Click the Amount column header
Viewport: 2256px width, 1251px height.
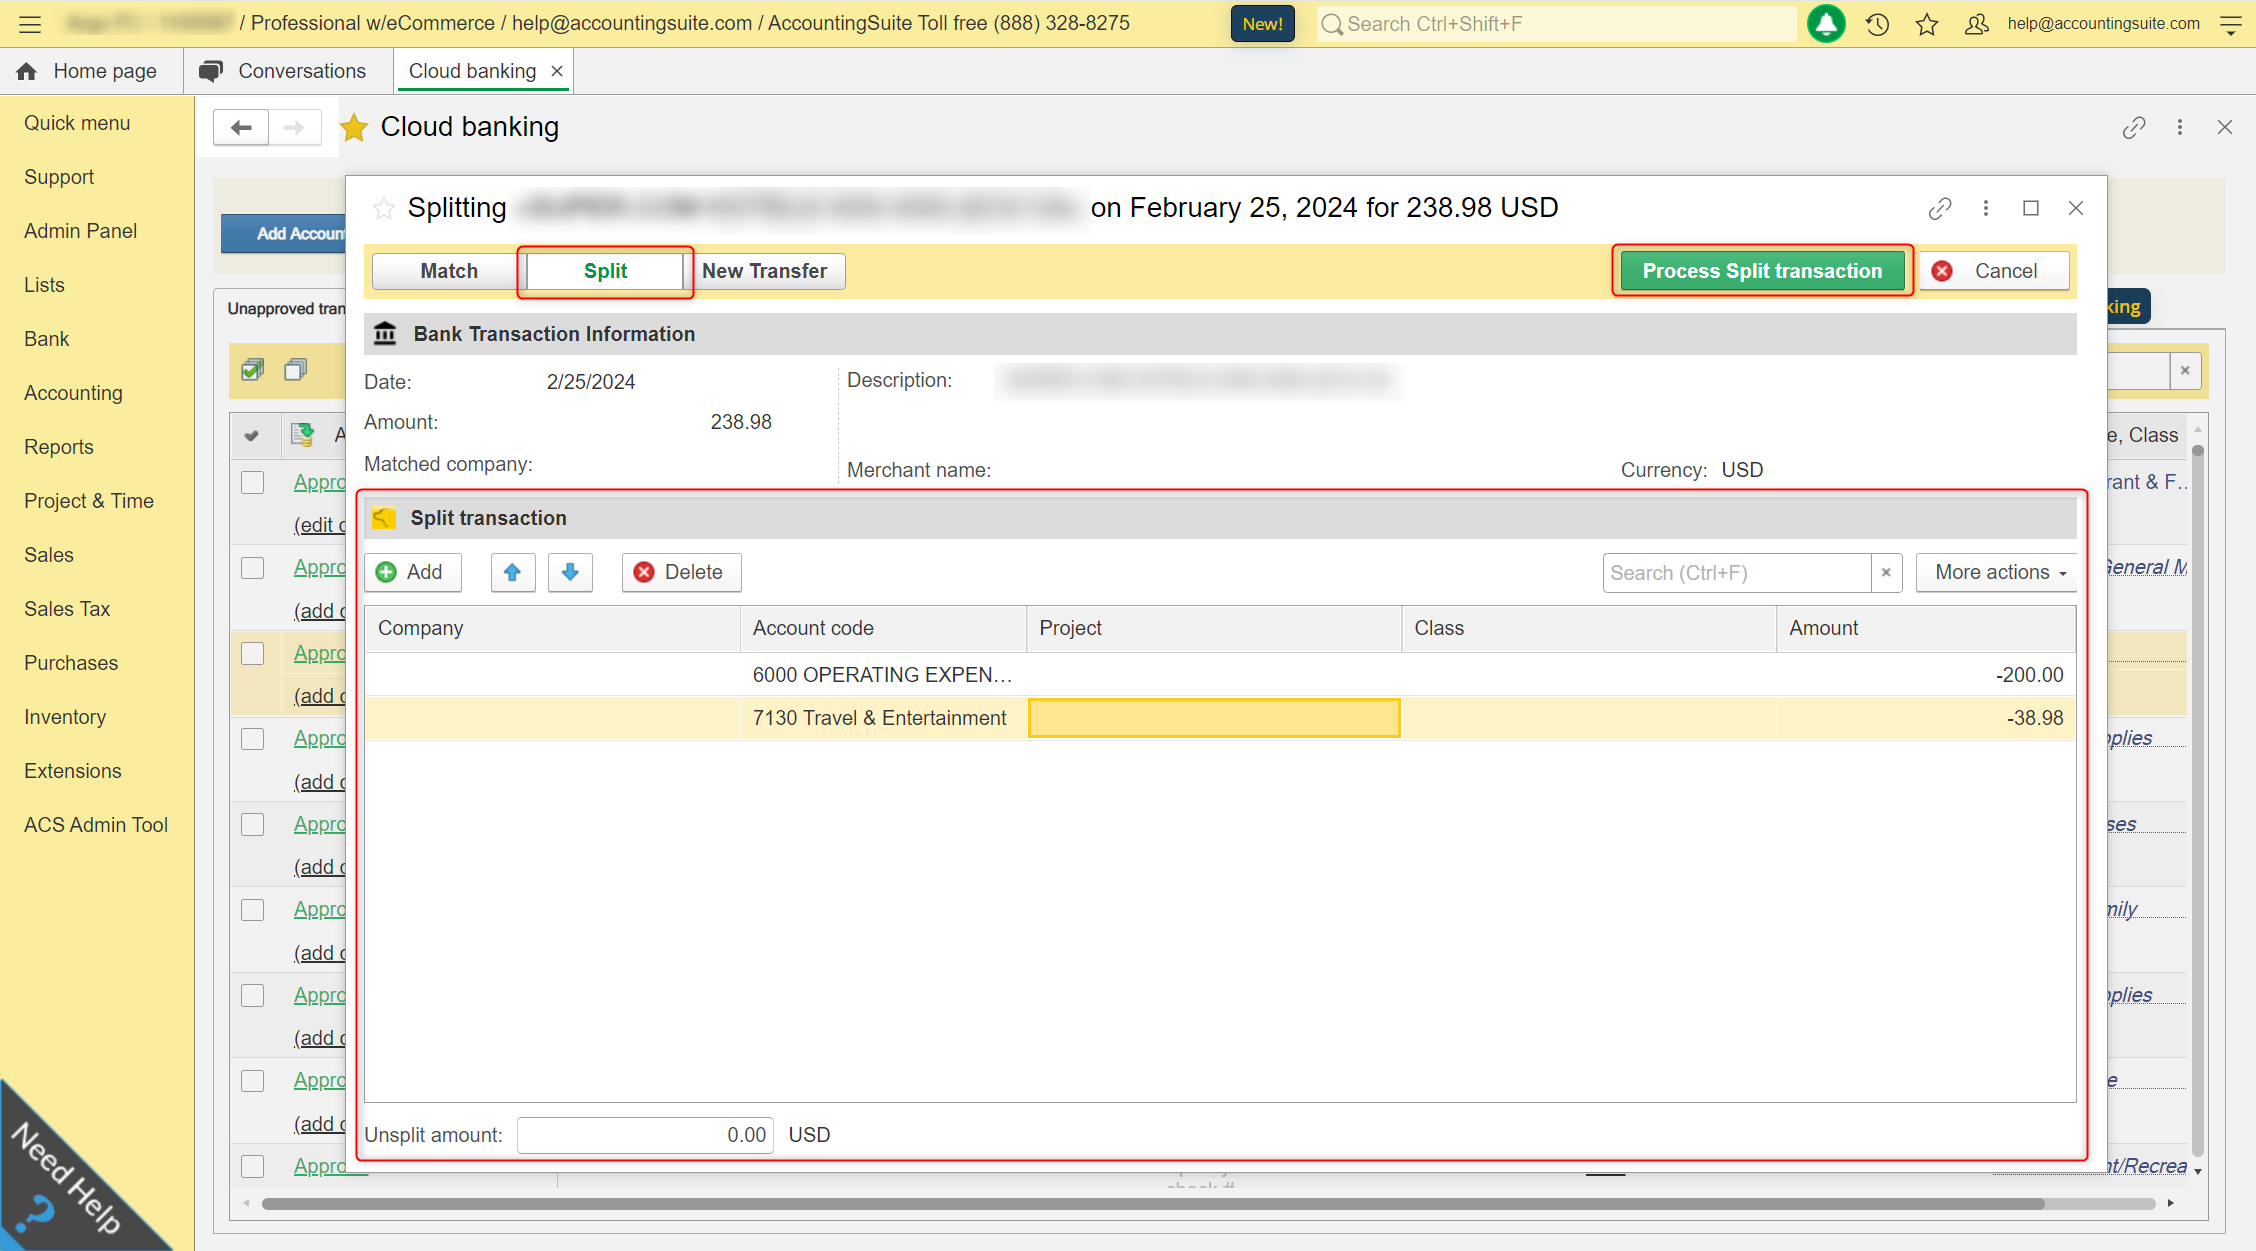[x=1926, y=628]
